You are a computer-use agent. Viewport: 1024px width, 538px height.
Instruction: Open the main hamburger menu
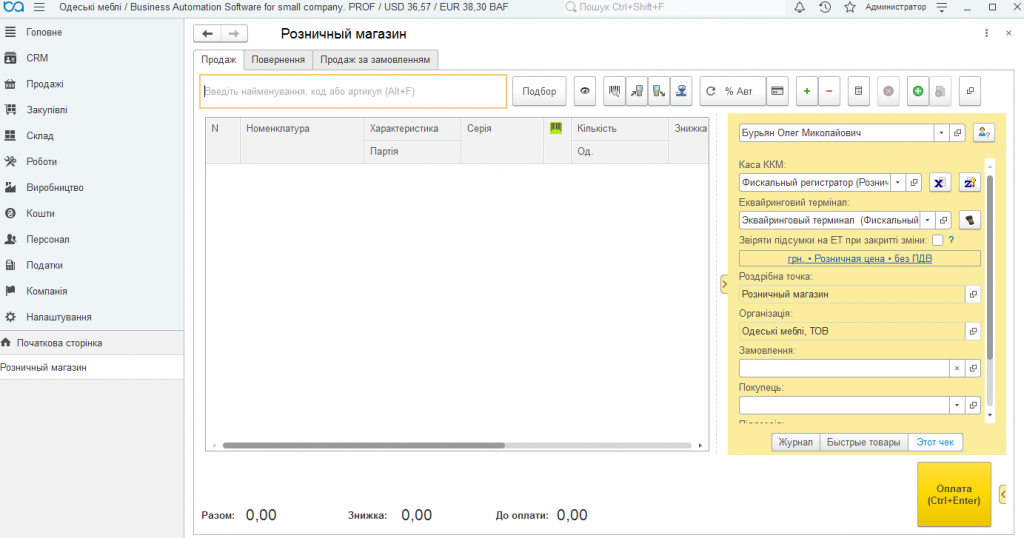pyautogui.click(x=39, y=7)
